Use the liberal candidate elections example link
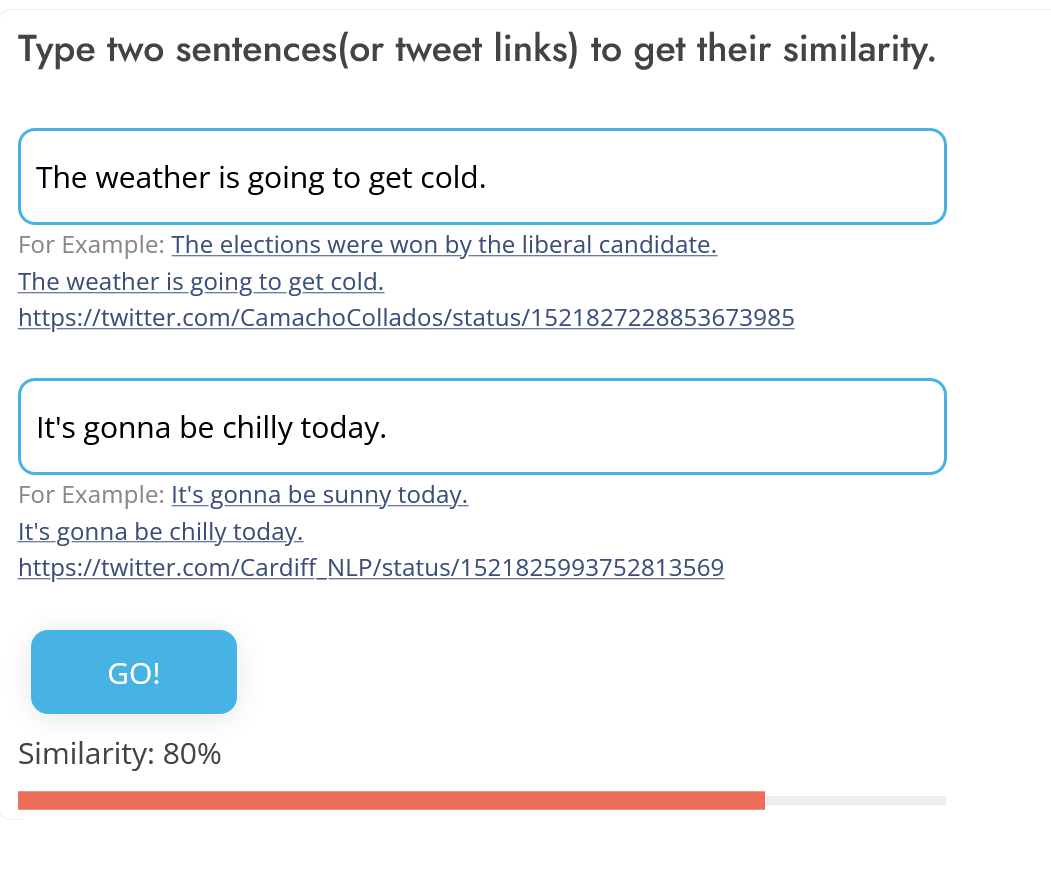Viewport: 1051px width, 876px height. coord(444,245)
